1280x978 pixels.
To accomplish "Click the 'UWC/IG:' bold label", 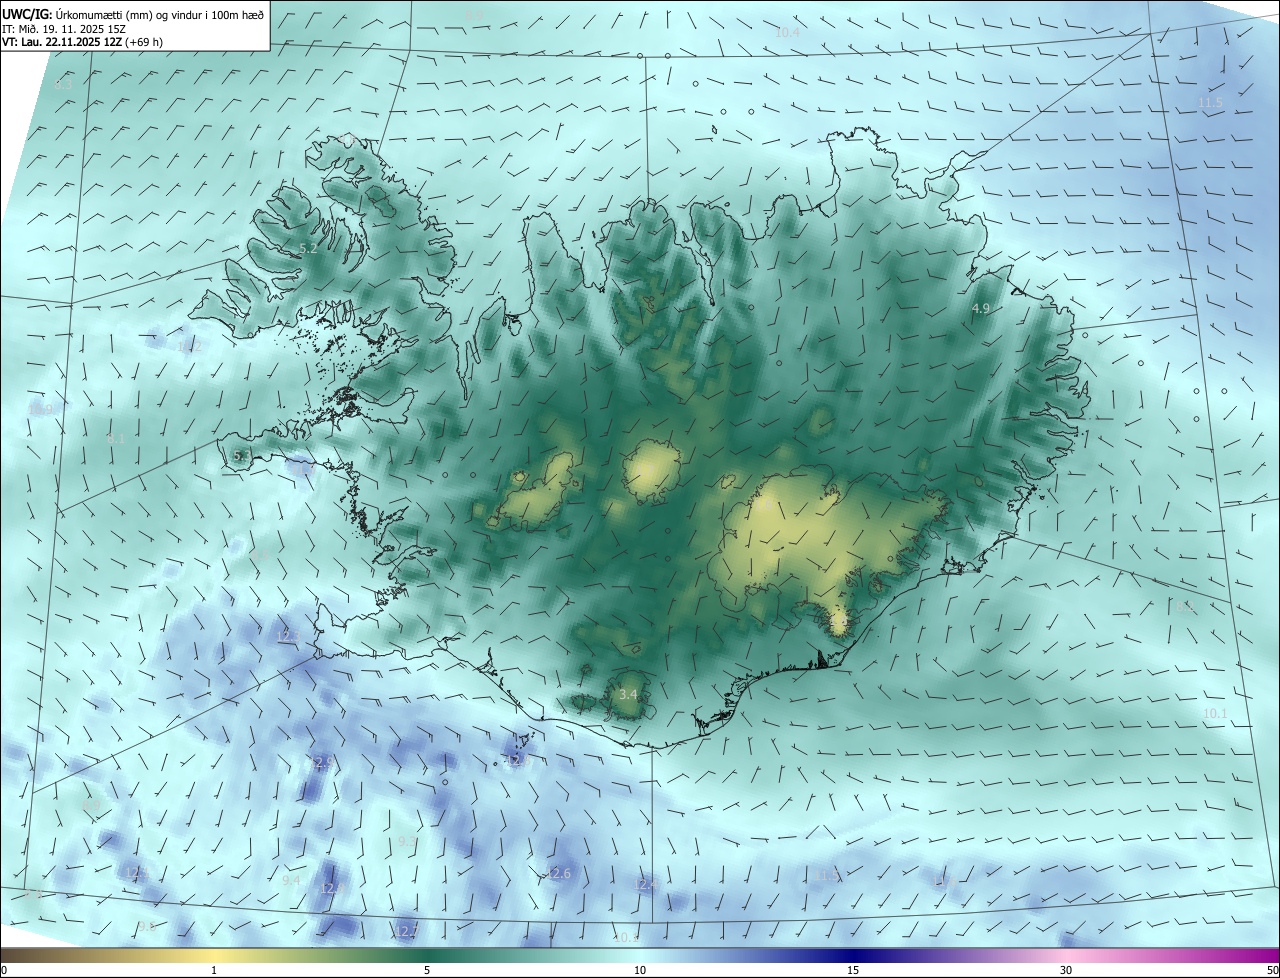I will click(x=27, y=14).
